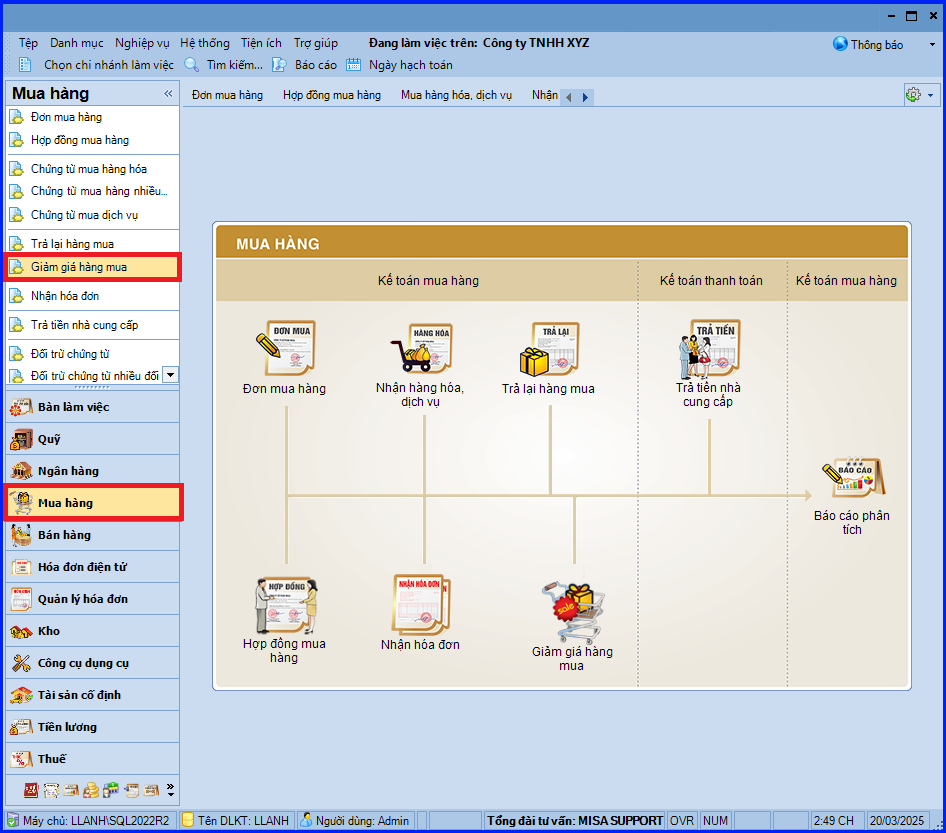Click Chọn chi nhánh làm việc button
Viewport: 946px width, 833px height.
tap(98, 65)
